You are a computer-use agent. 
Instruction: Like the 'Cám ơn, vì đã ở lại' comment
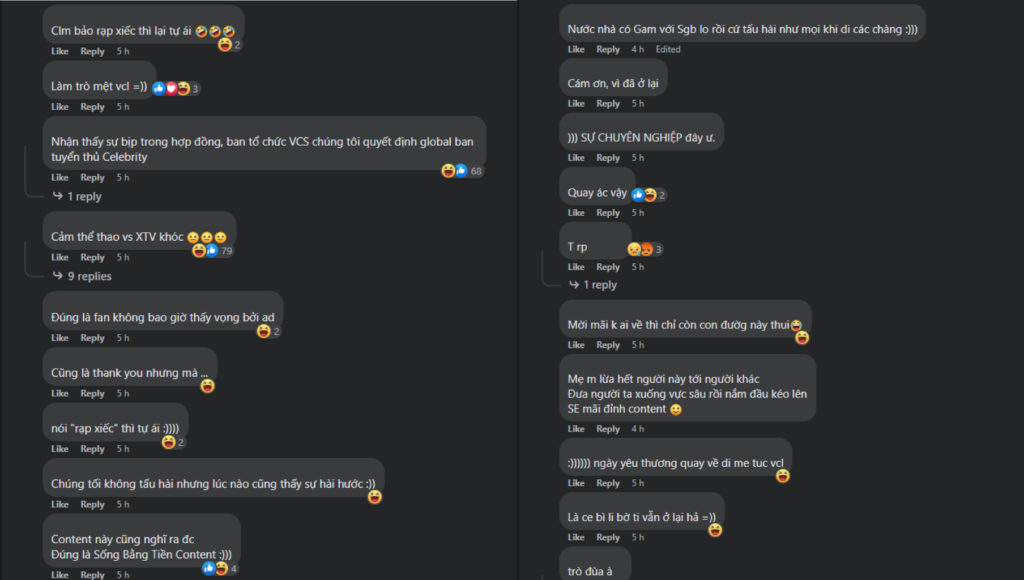(576, 104)
